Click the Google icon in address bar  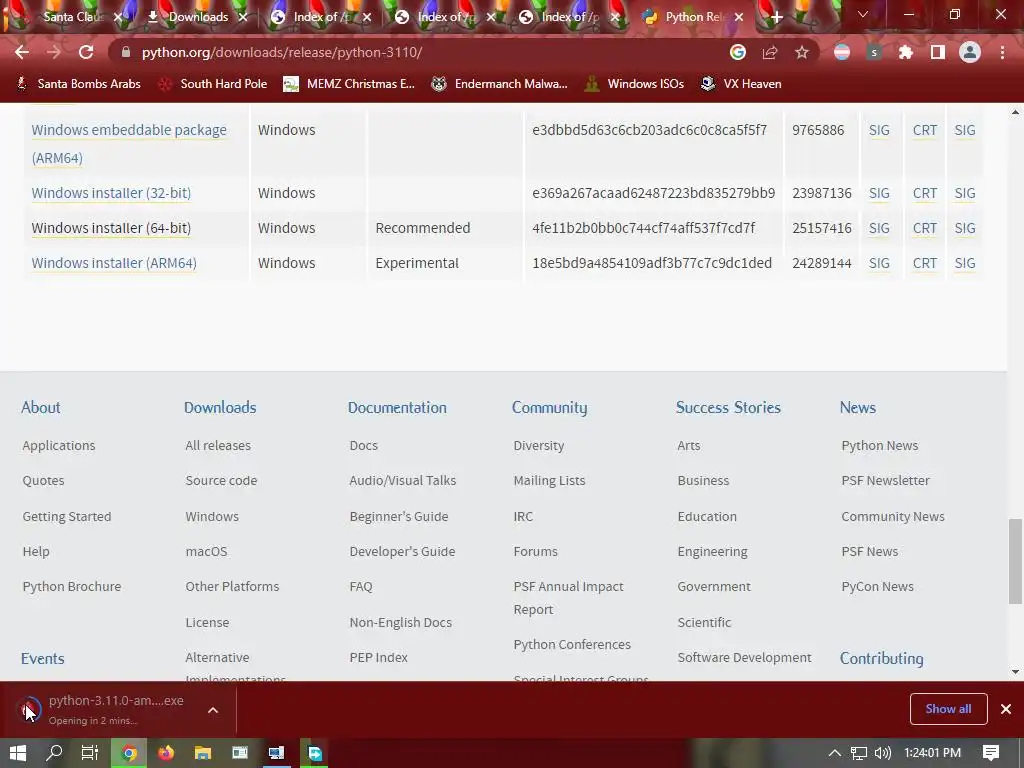(x=738, y=52)
